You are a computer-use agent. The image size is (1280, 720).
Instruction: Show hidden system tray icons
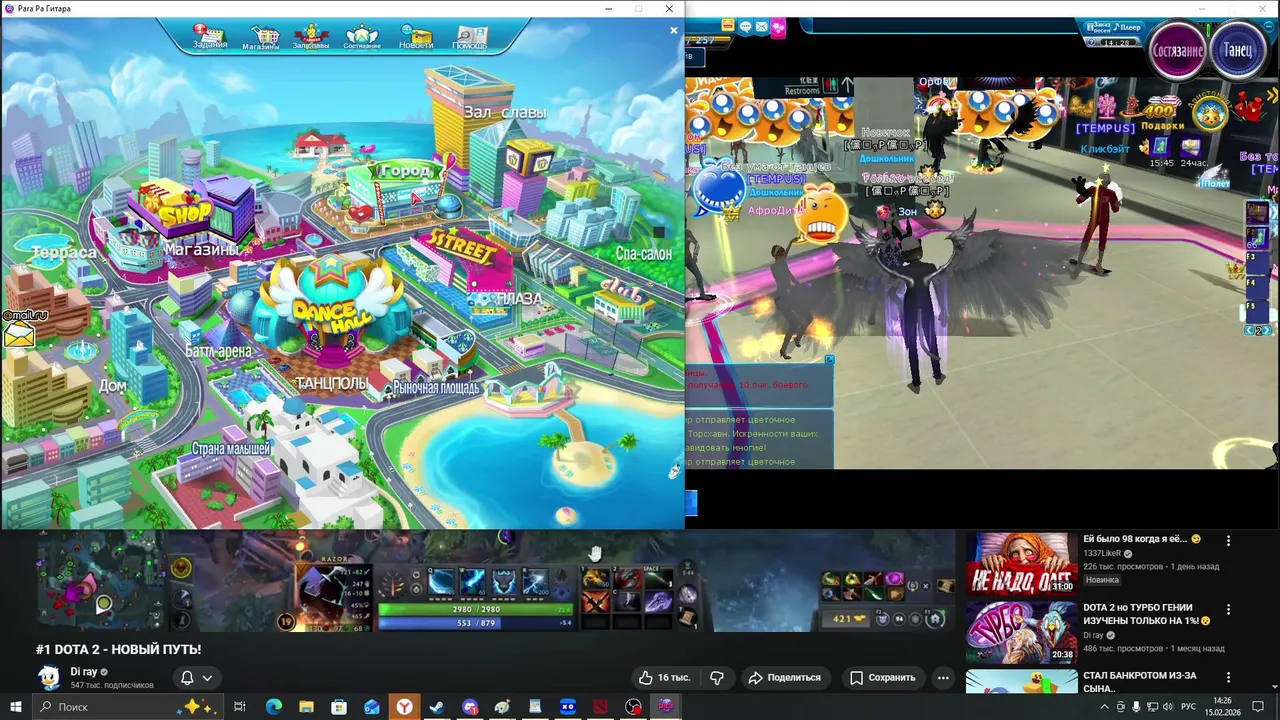click(x=1105, y=707)
